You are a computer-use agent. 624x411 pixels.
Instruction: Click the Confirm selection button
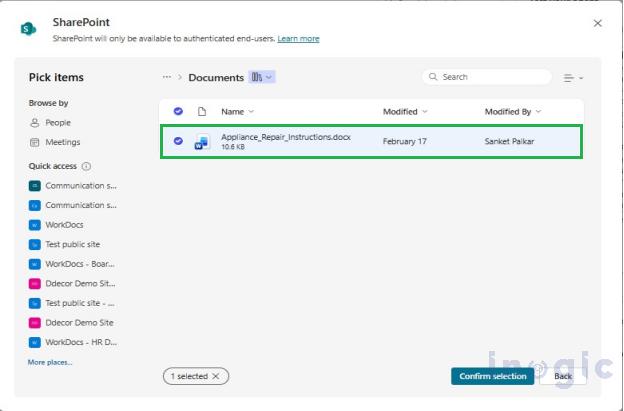pos(493,376)
